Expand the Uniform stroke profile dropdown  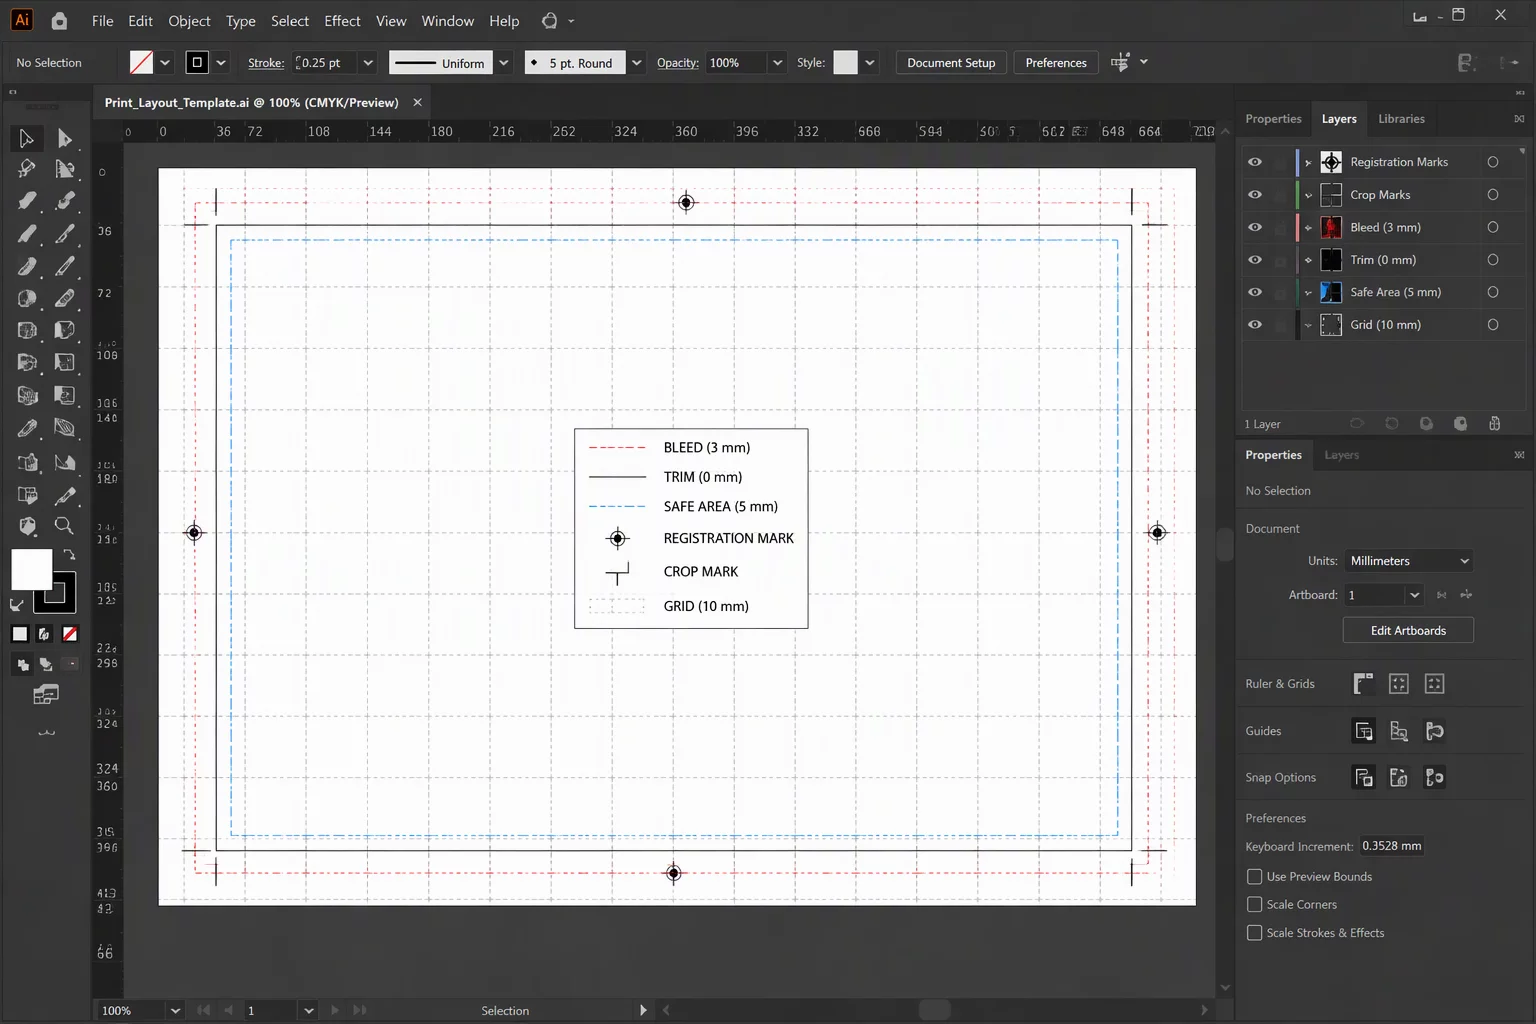point(504,63)
